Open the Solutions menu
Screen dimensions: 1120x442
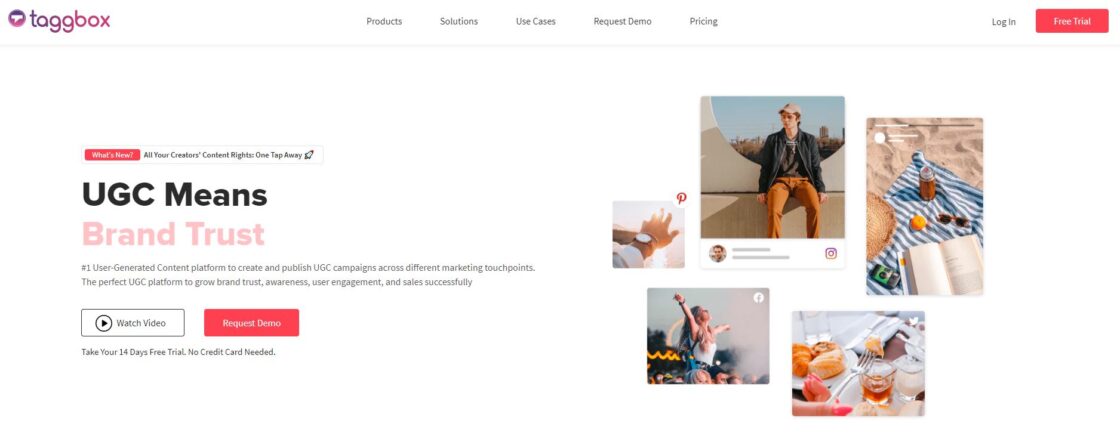(459, 21)
